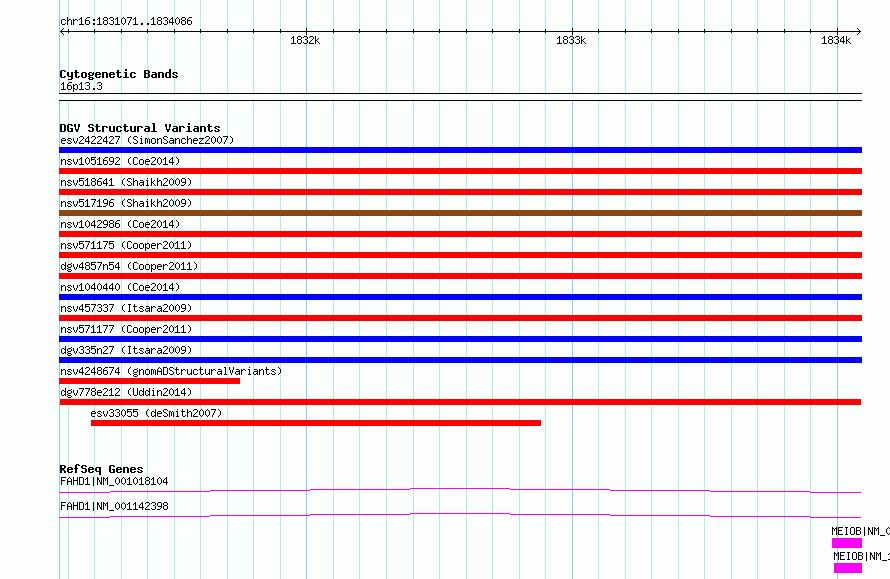Click the brown bar for nsv517196
890x579 pixels.
(x=460, y=213)
